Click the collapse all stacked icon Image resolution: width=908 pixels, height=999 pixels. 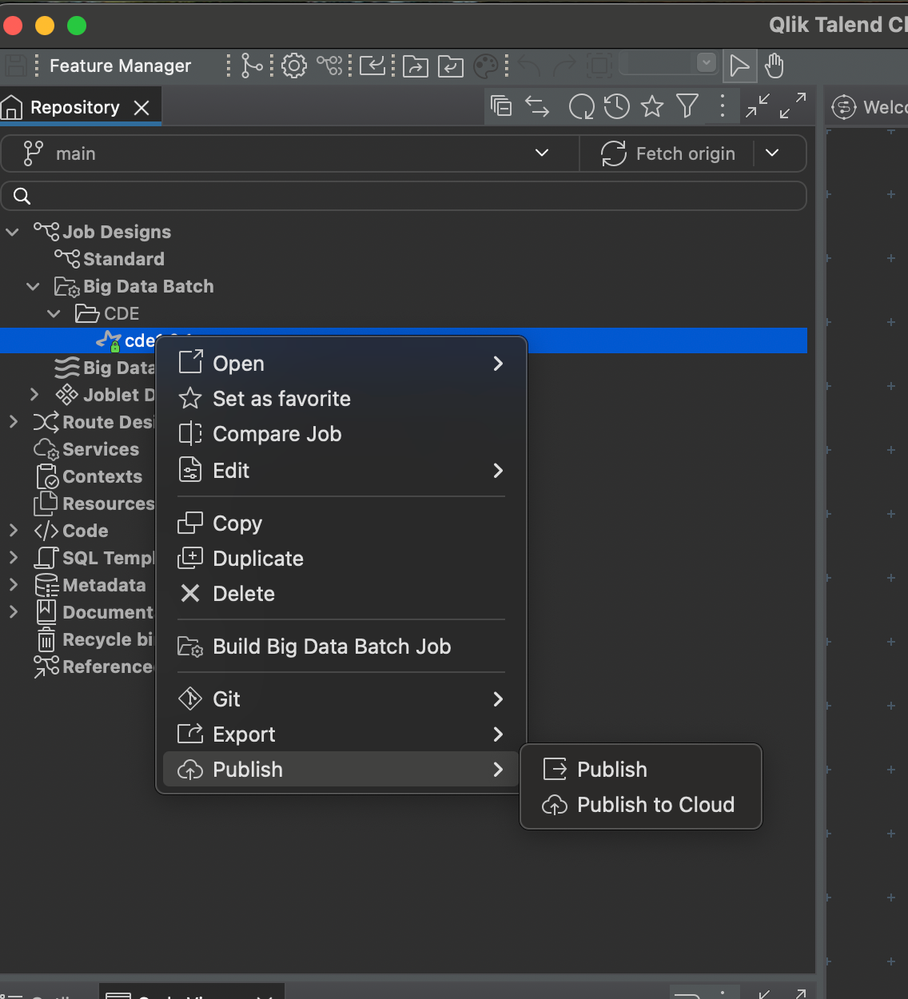pyautogui.click(x=501, y=106)
